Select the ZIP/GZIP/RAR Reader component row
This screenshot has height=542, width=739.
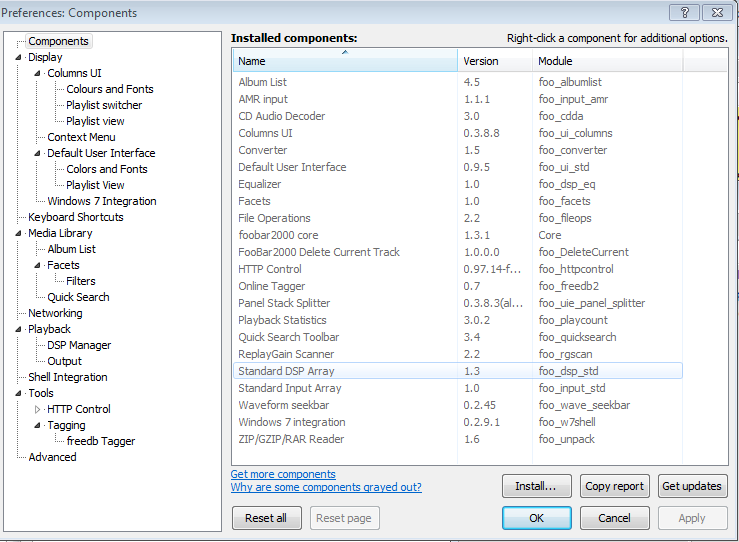(x=458, y=439)
